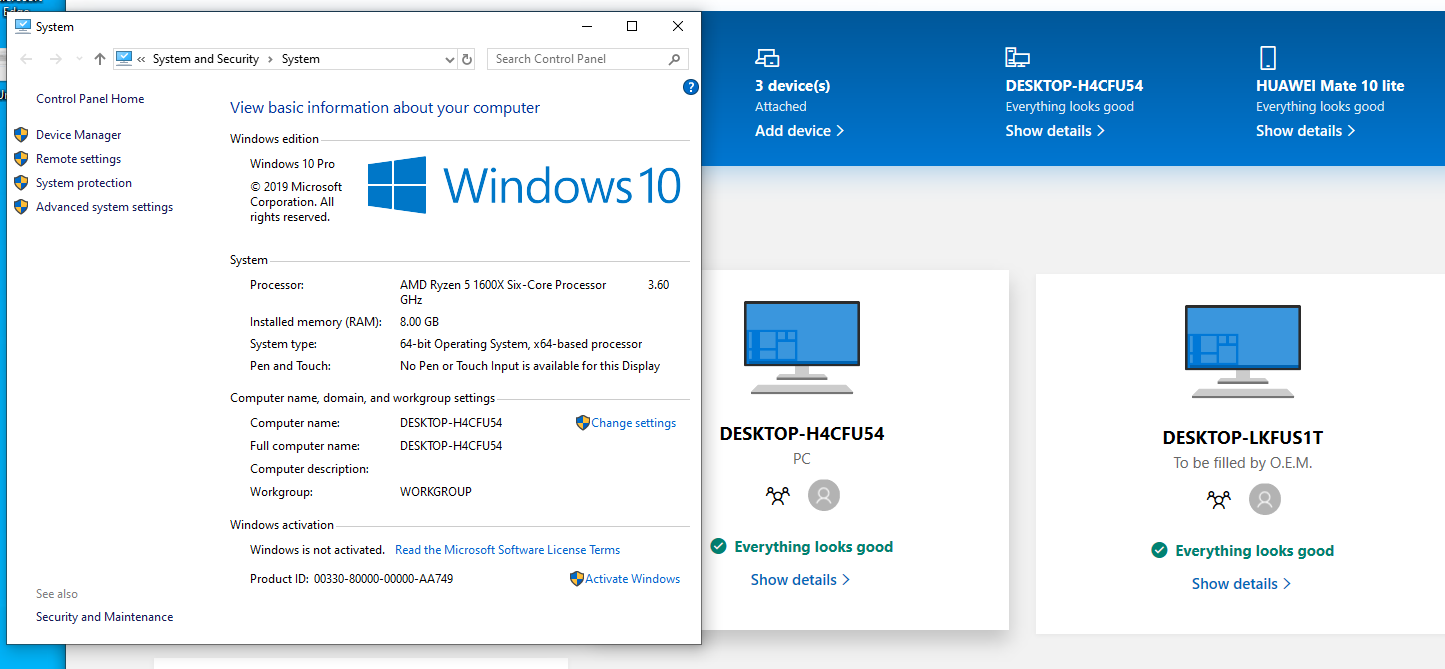1445x669 pixels.
Task: Click the Windows 10 logo
Action: (524, 185)
